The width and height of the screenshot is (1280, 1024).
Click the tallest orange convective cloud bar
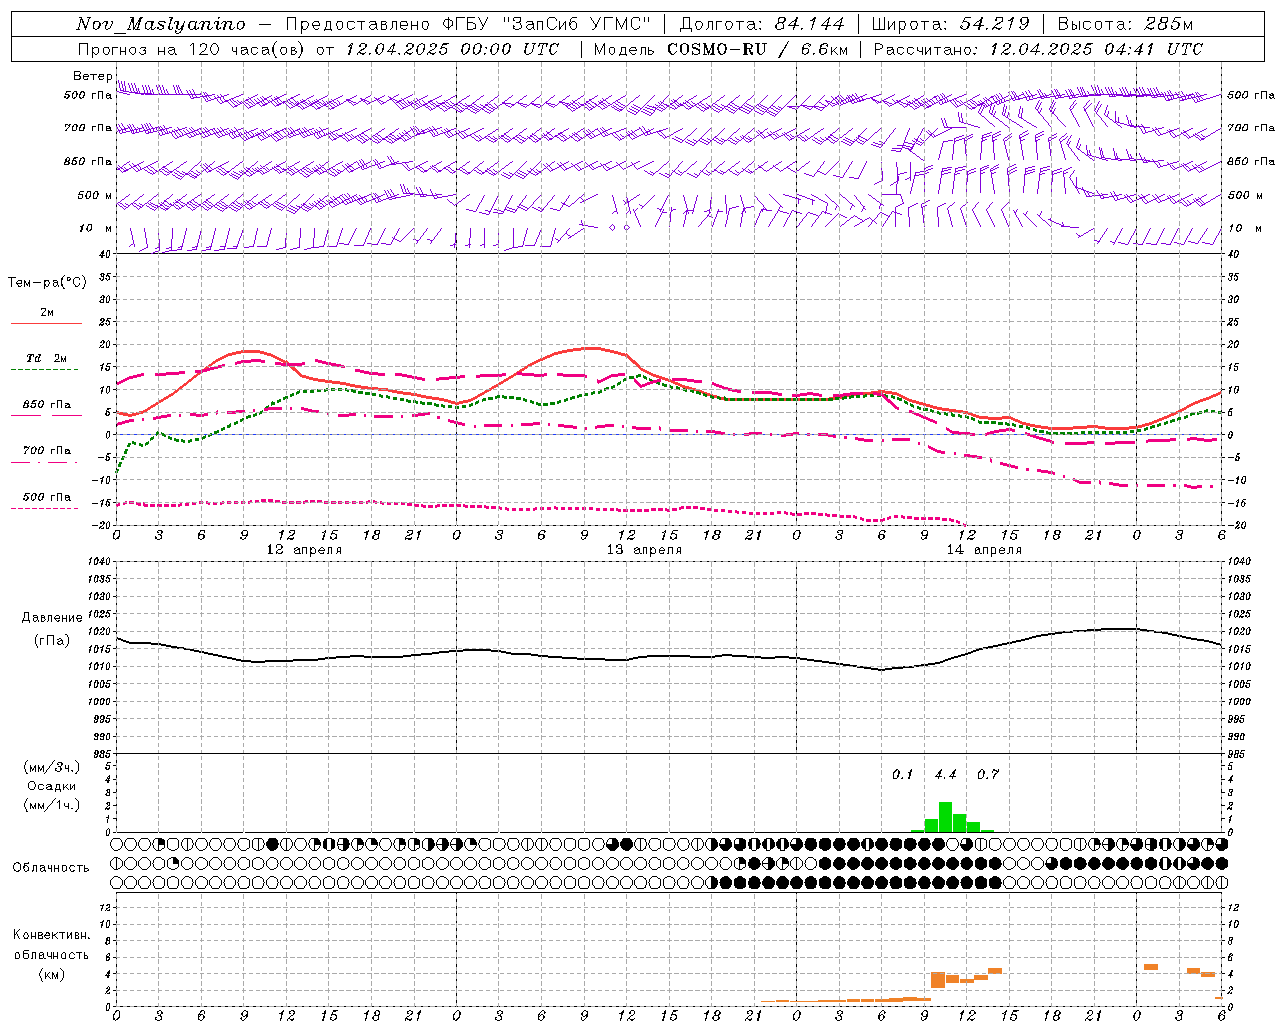click(x=938, y=980)
